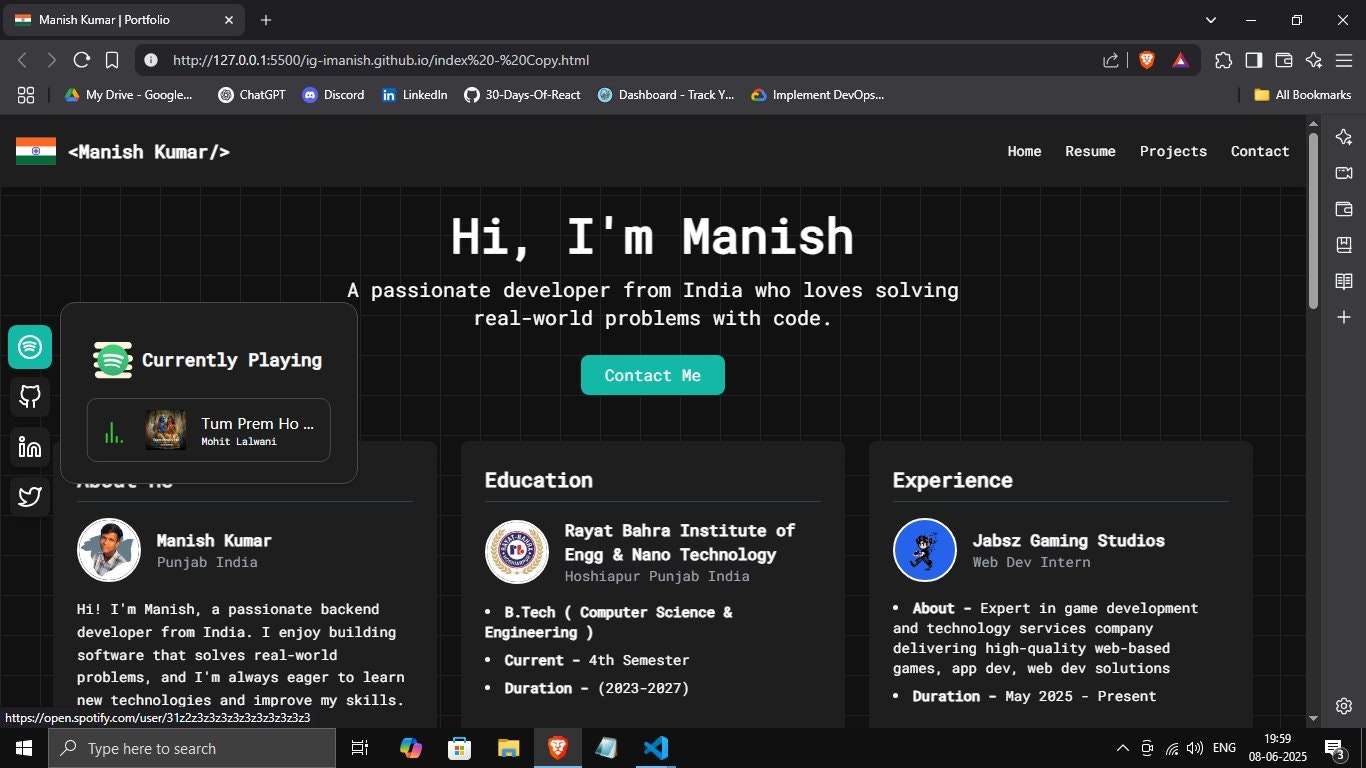Click the address bar URL field
This screenshot has height=768, width=1366.
coord(630,60)
